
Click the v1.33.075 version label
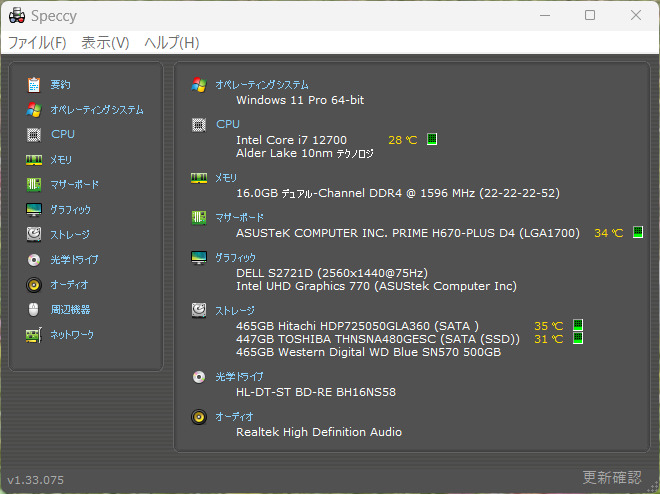coord(35,480)
